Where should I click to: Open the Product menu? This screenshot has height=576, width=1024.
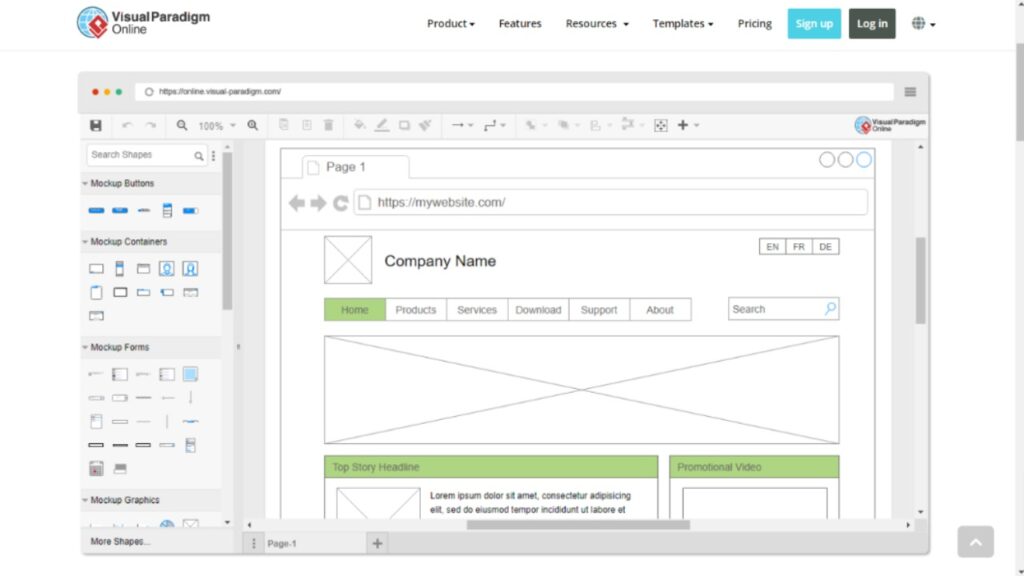click(450, 24)
